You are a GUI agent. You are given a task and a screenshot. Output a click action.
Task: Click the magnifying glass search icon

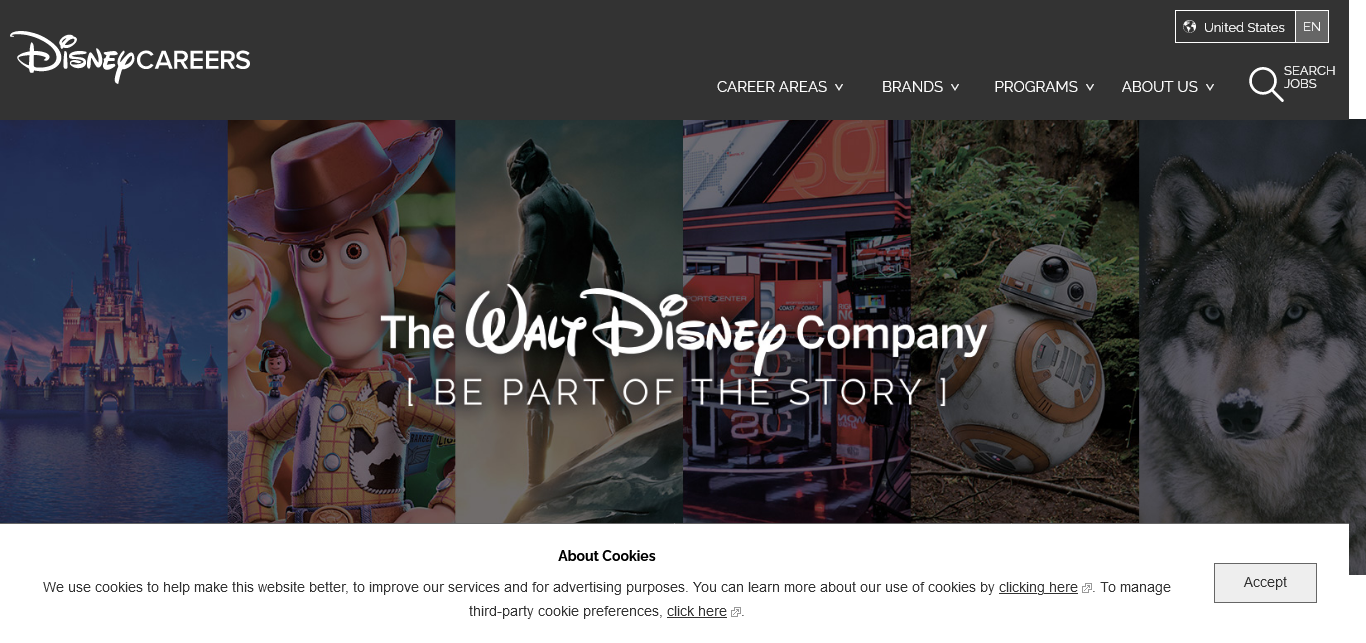point(1265,84)
